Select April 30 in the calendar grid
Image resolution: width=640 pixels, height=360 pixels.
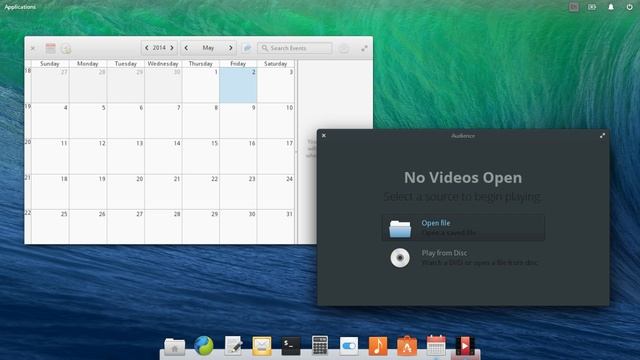click(163, 85)
